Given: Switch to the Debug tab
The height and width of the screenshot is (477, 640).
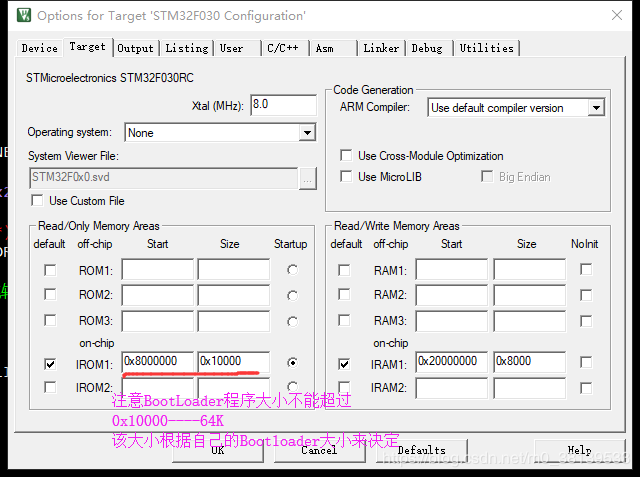Looking at the screenshot, I should tap(429, 48).
